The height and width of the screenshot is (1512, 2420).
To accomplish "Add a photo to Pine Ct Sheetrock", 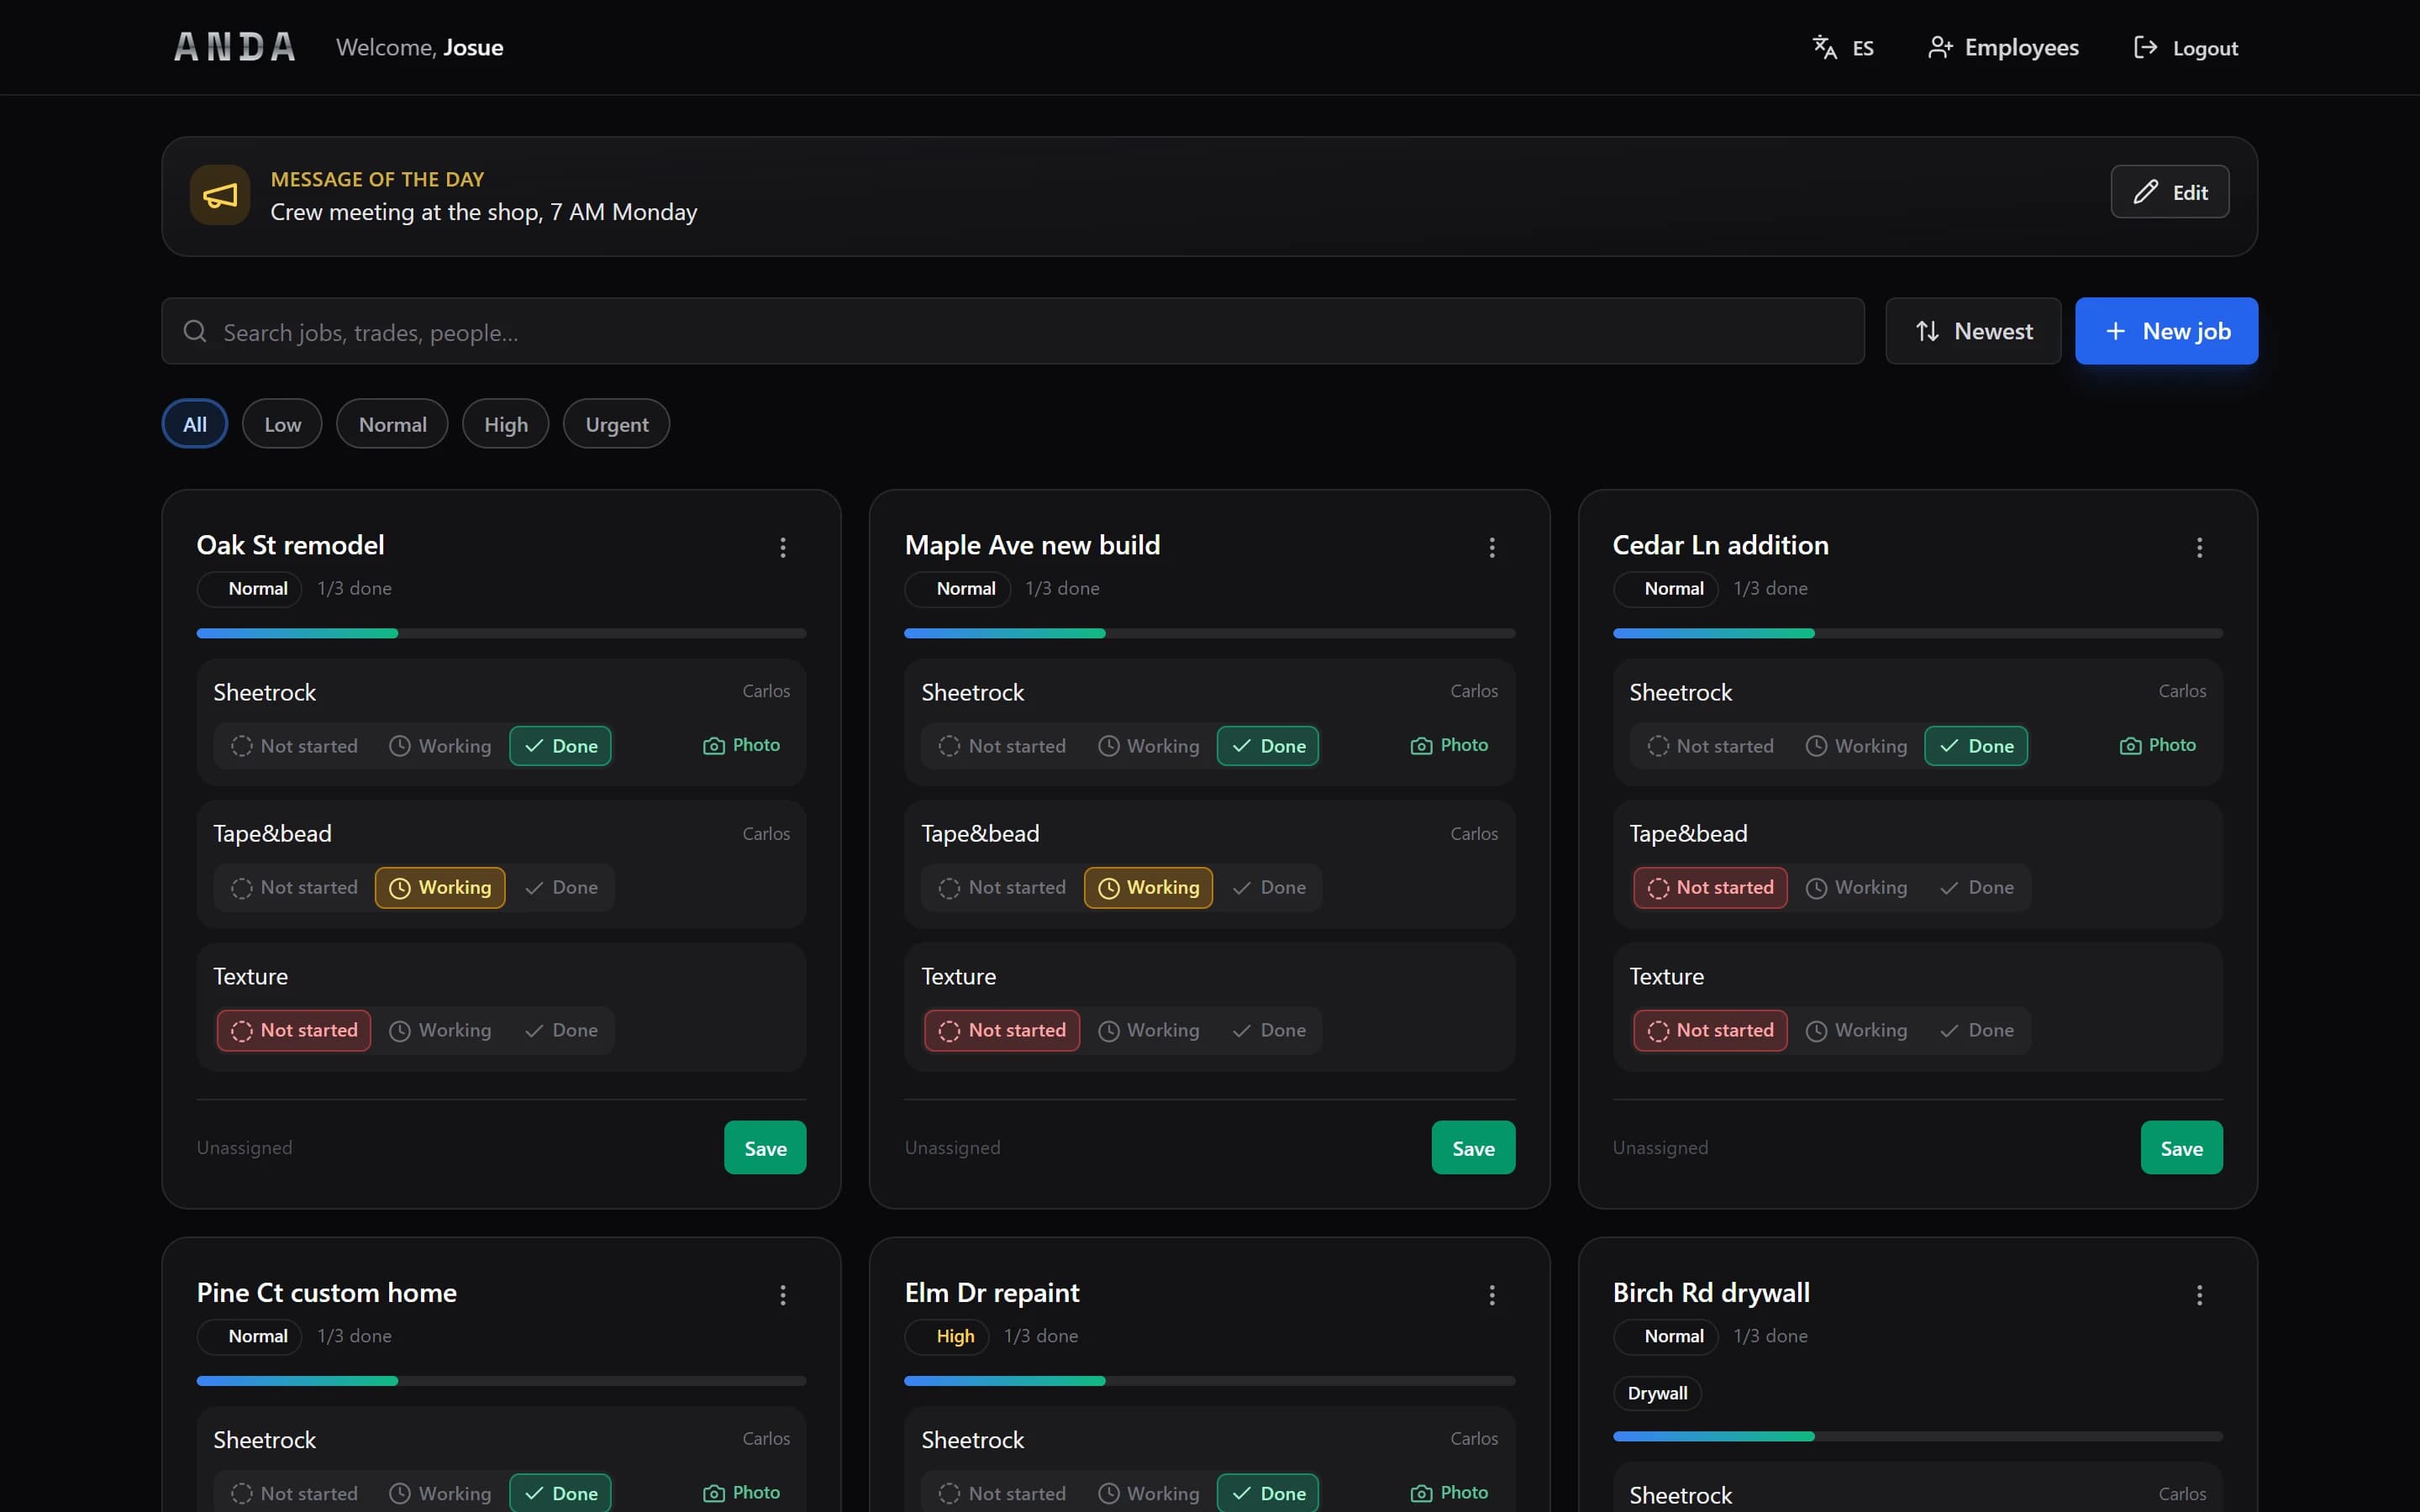I will [742, 1492].
